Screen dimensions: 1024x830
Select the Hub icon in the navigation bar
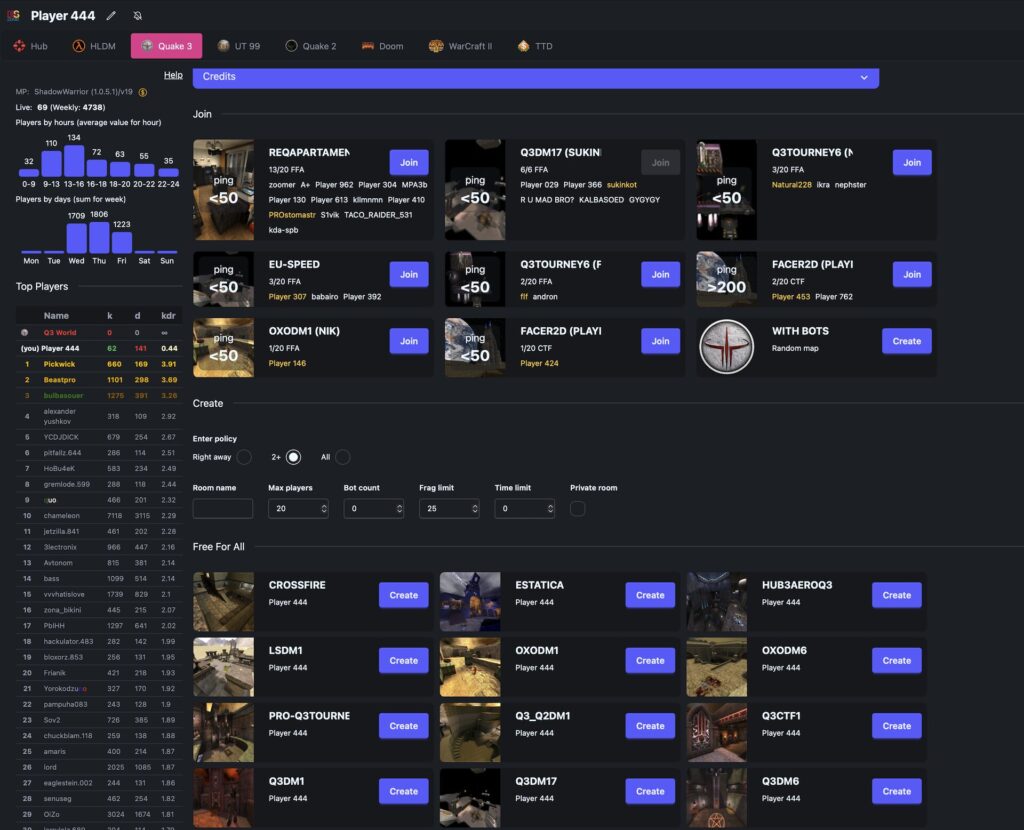[20, 46]
